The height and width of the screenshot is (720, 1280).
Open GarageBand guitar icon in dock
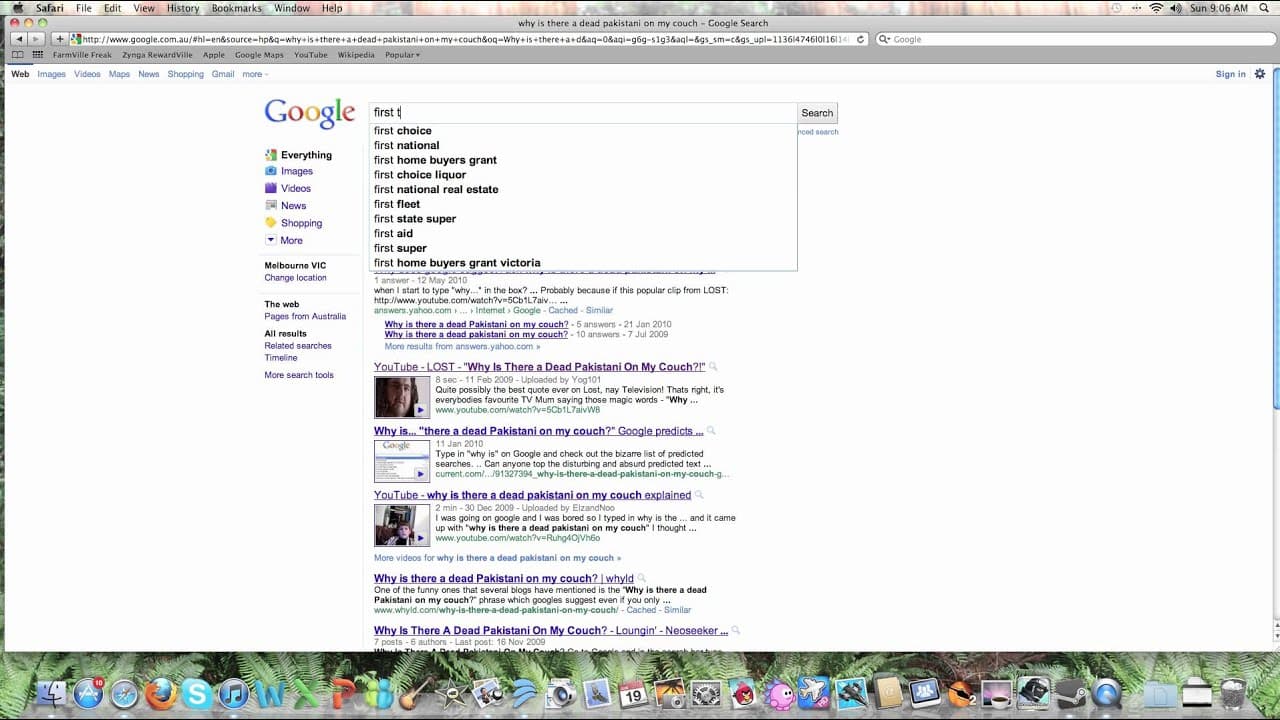click(415, 693)
